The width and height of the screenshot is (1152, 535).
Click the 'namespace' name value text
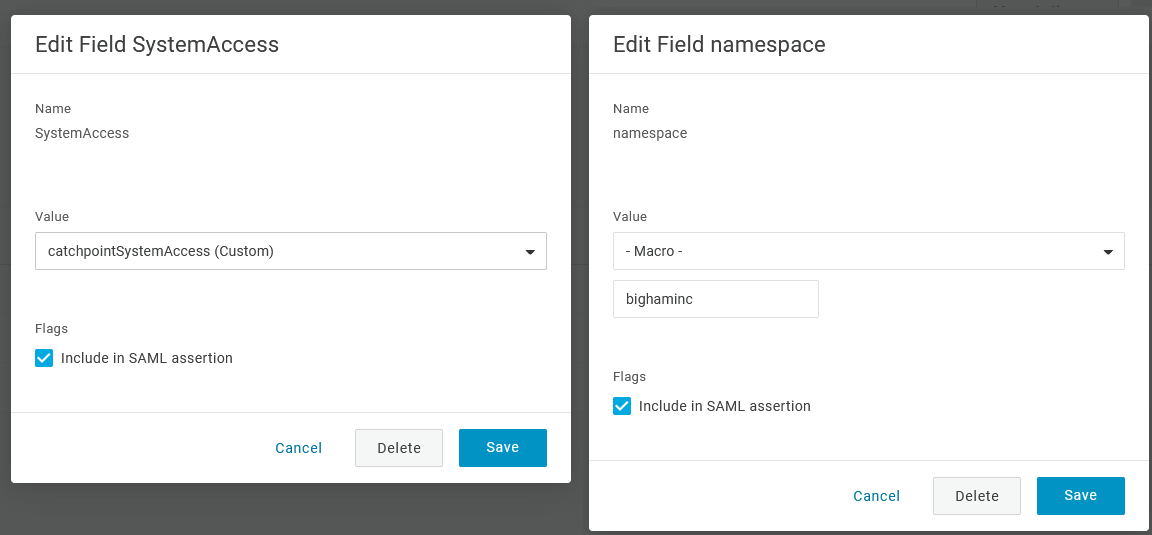[x=650, y=134]
